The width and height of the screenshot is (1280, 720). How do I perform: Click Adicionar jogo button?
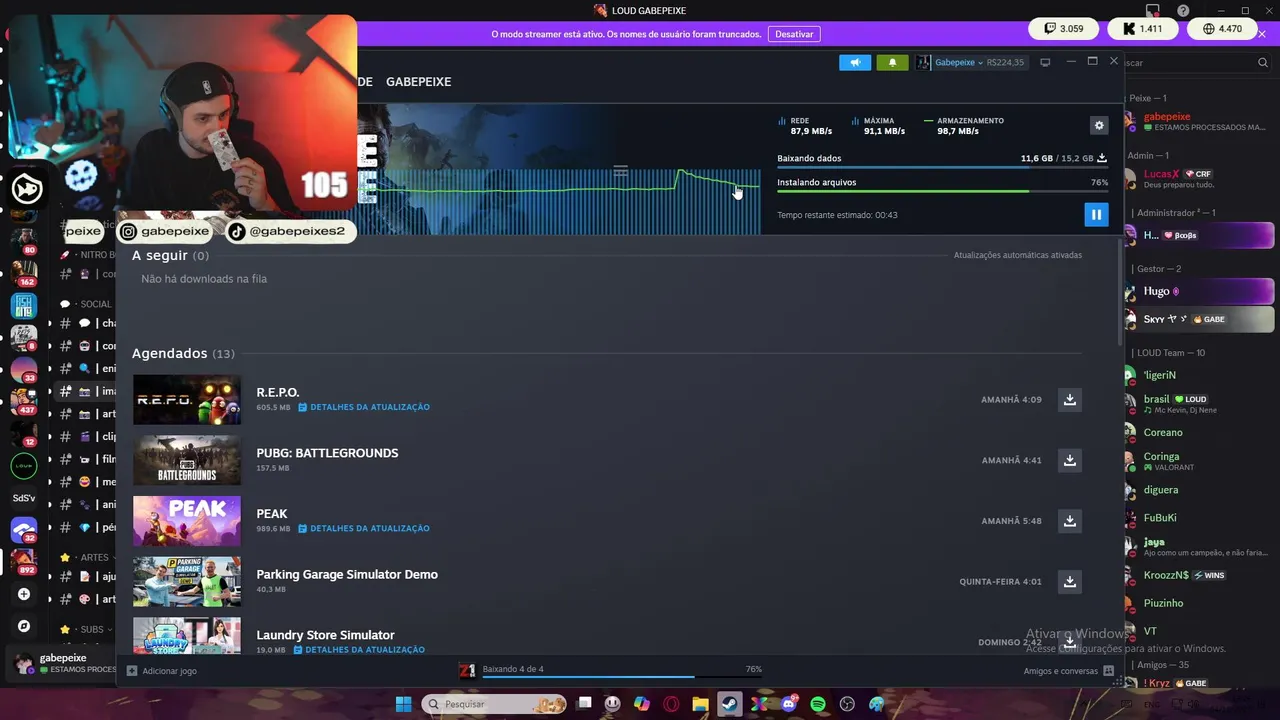pyautogui.click(x=162, y=671)
